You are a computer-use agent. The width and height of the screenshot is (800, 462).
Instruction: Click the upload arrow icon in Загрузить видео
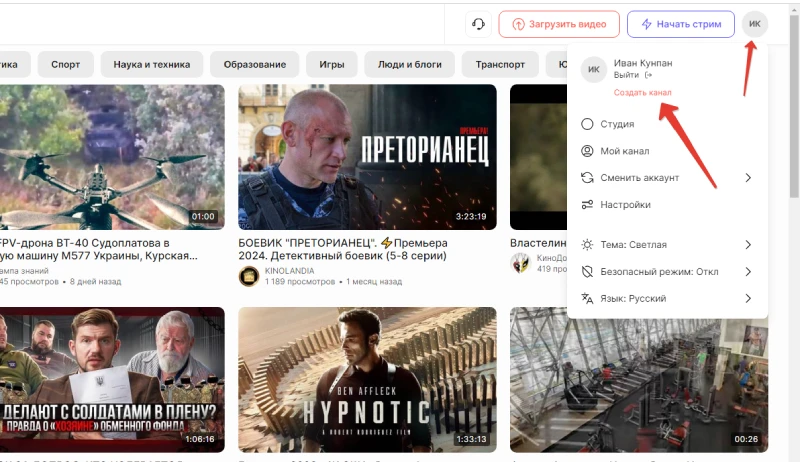[x=518, y=24]
